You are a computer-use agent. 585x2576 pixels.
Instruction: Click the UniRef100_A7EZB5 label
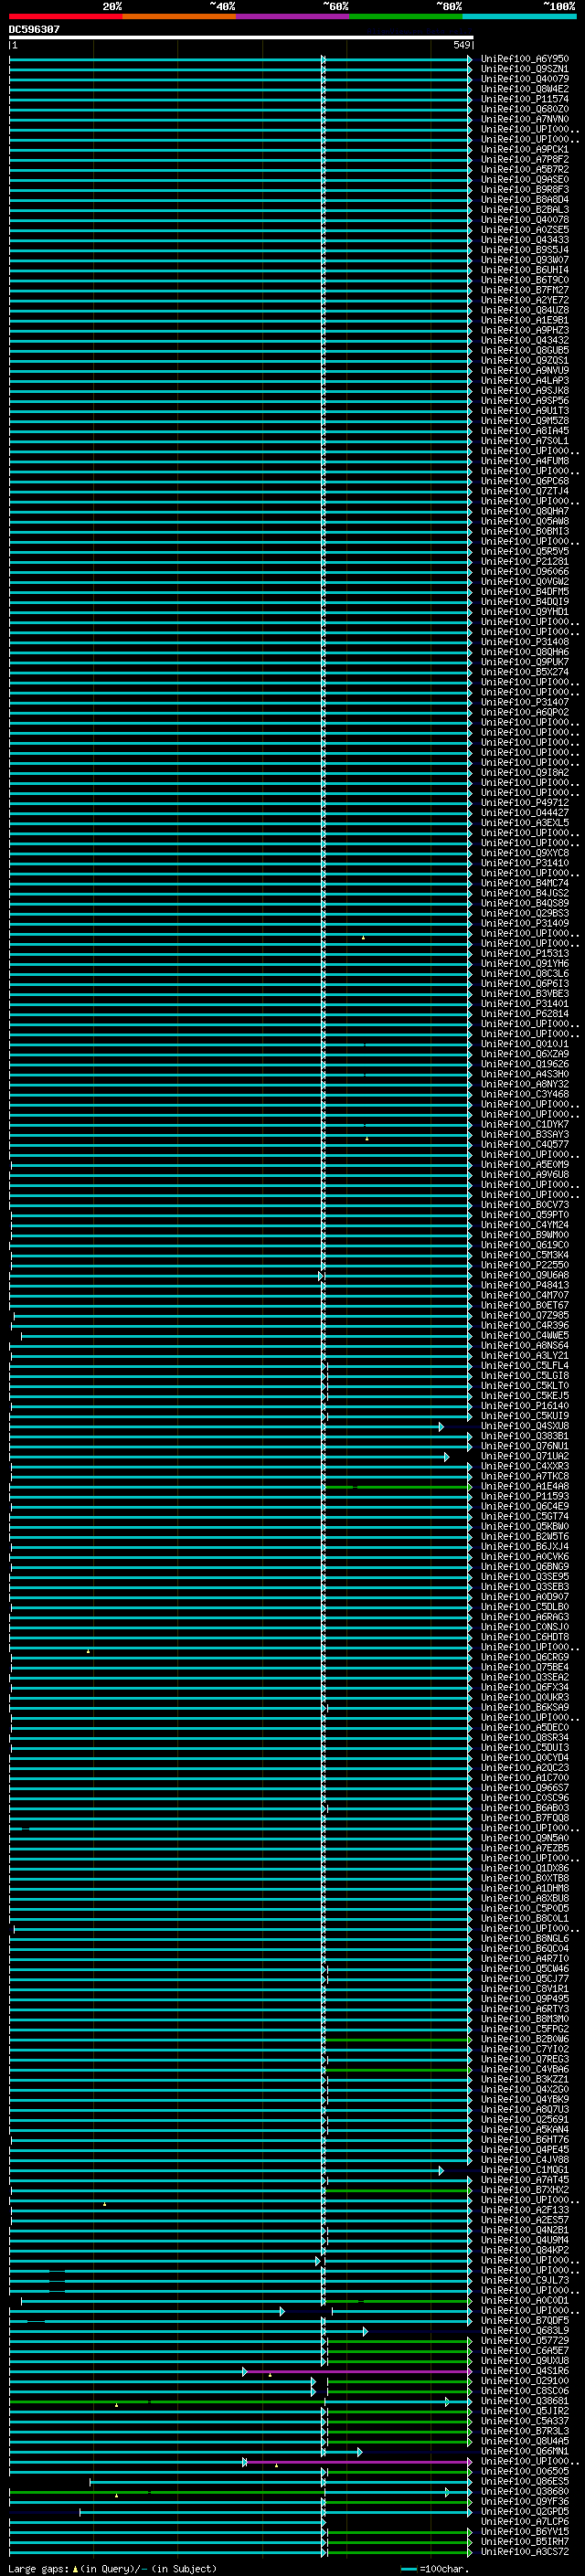525,1848
